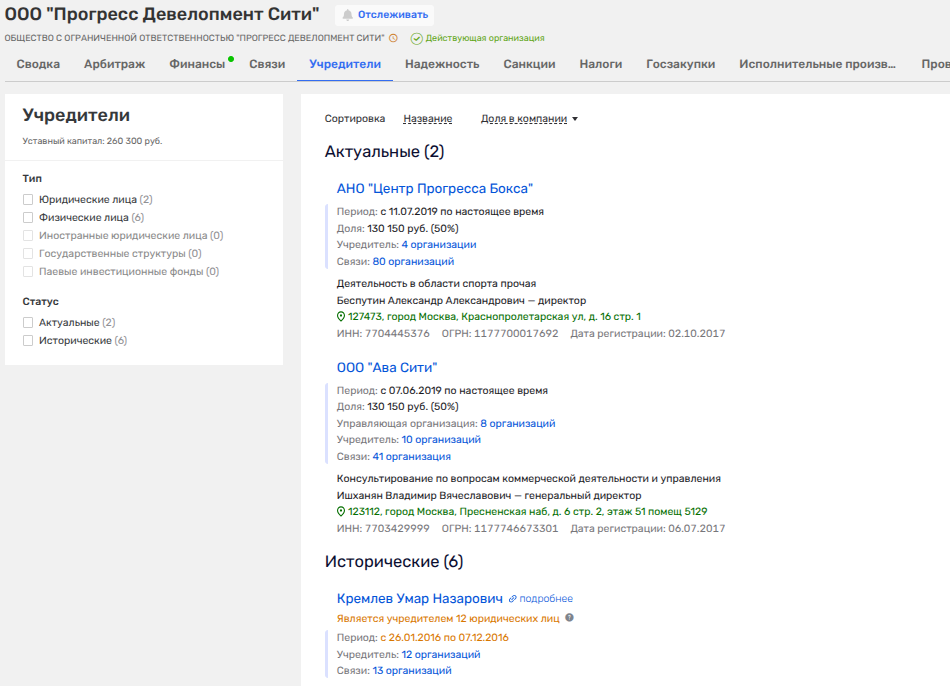Click the bell icon next to Отслеживать
The image size is (950, 686).
348,15
